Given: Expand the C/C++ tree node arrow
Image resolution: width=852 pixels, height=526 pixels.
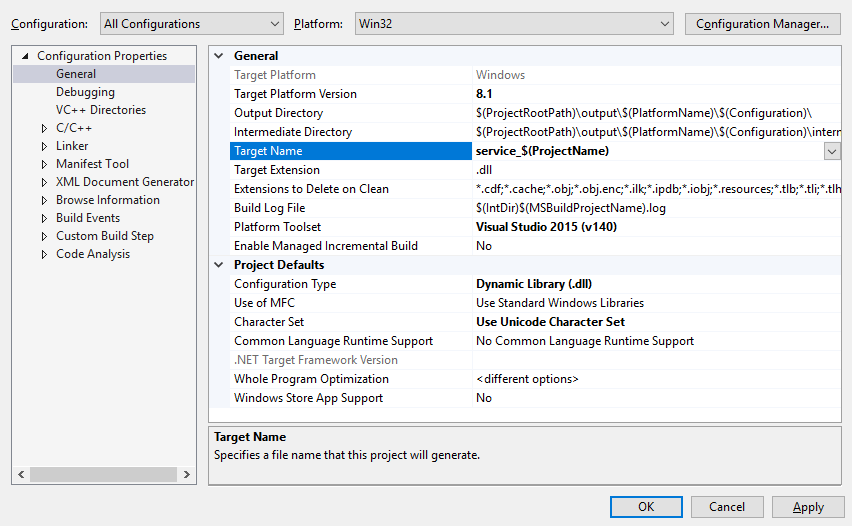Looking at the screenshot, I should coord(44,128).
